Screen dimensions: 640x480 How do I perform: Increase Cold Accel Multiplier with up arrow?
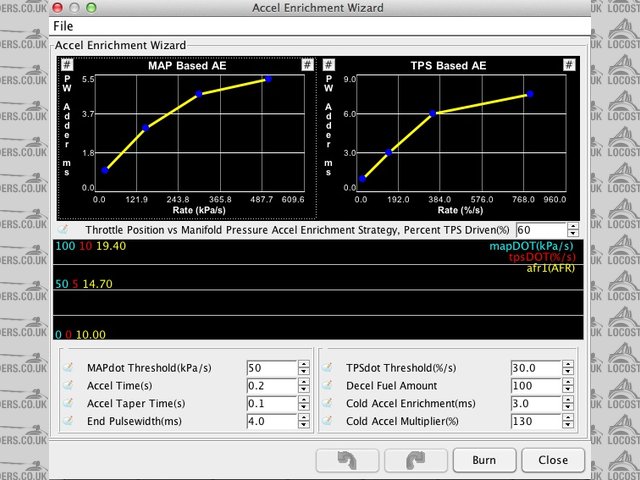pos(568,418)
